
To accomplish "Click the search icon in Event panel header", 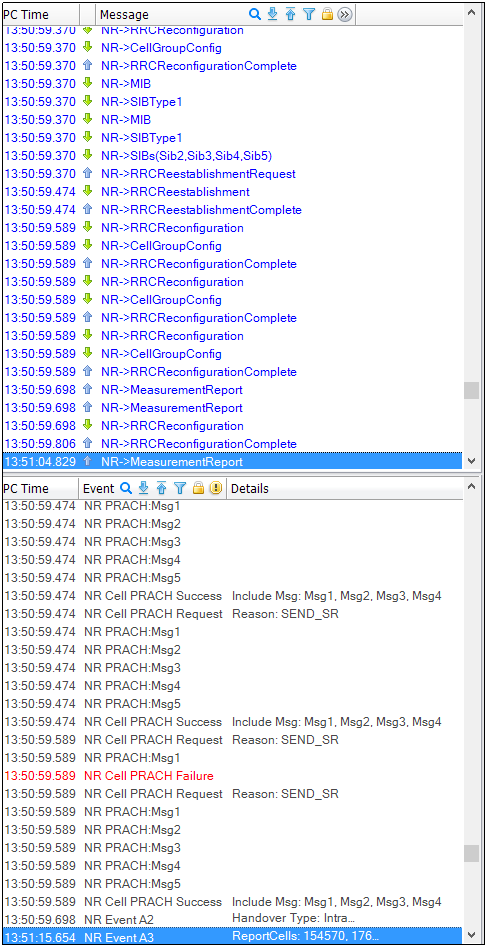I will click(126, 488).
